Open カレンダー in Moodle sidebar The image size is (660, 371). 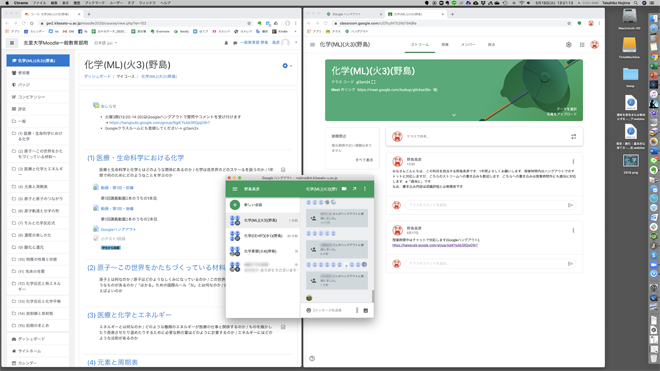[x=38, y=363]
